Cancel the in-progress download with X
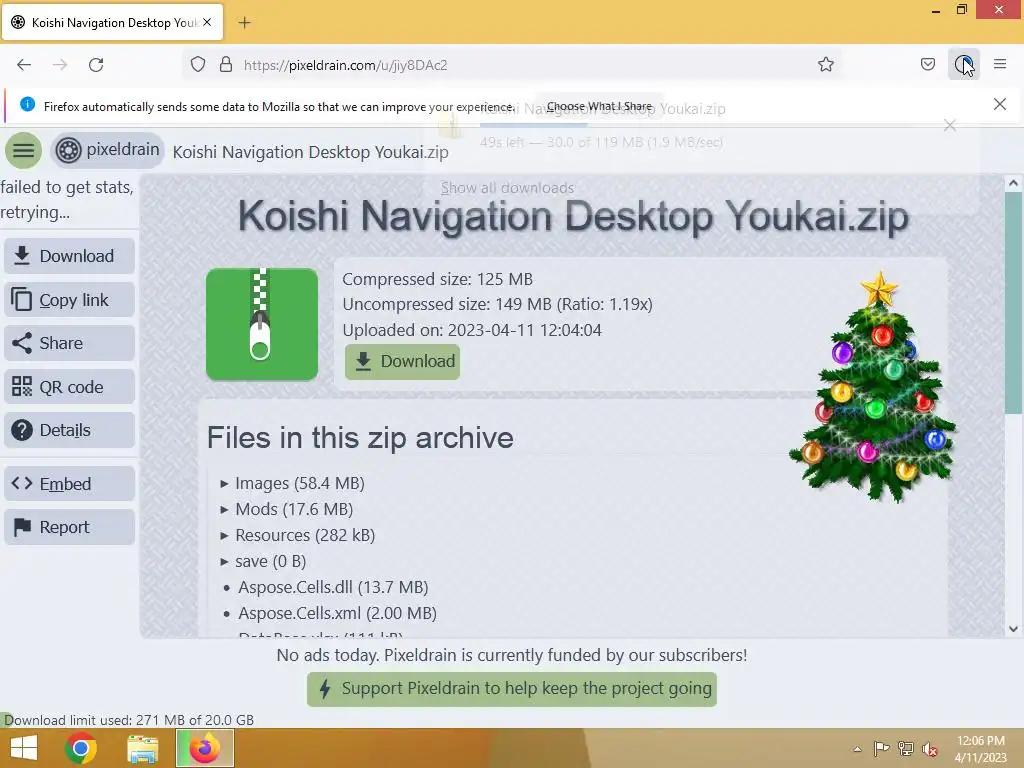The width and height of the screenshot is (1024, 768). pyautogui.click(x=950, y=125)
